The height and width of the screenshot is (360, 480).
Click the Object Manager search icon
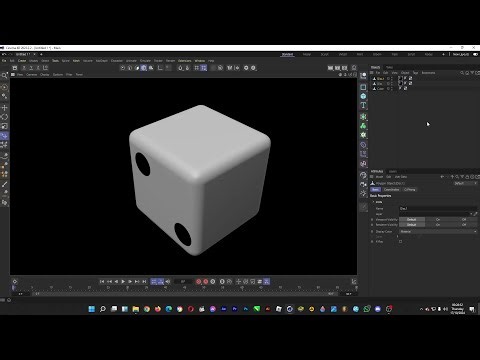[x=462, y=73]
